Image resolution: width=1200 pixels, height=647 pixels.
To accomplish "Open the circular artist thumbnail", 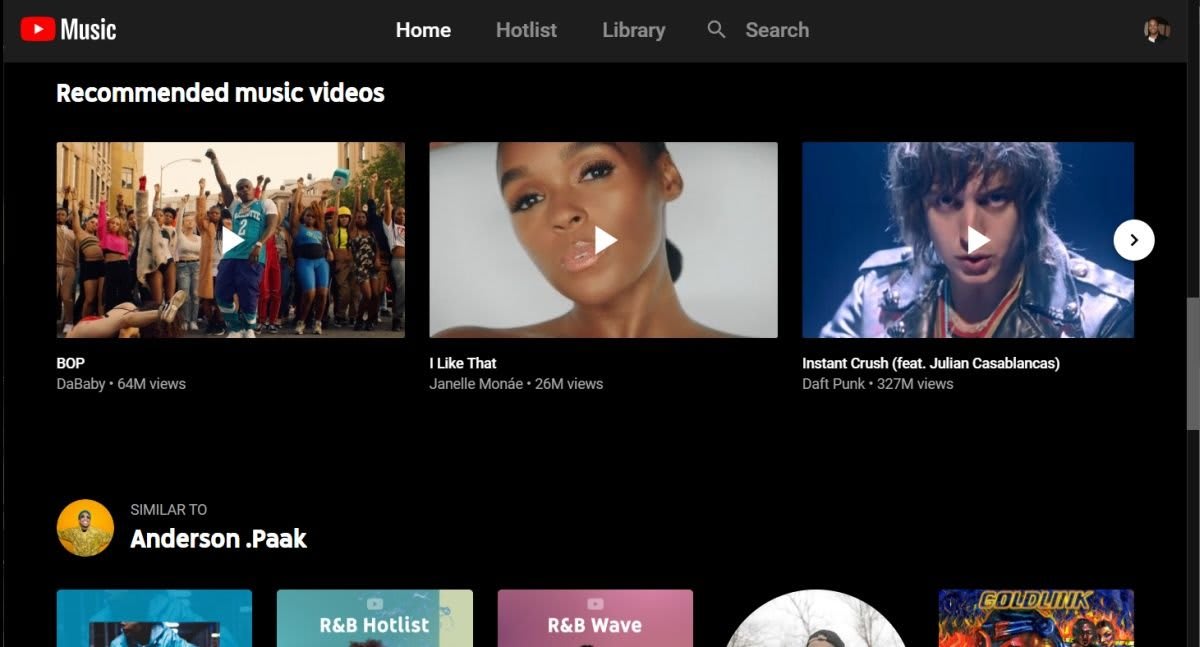I will [815, 619].
